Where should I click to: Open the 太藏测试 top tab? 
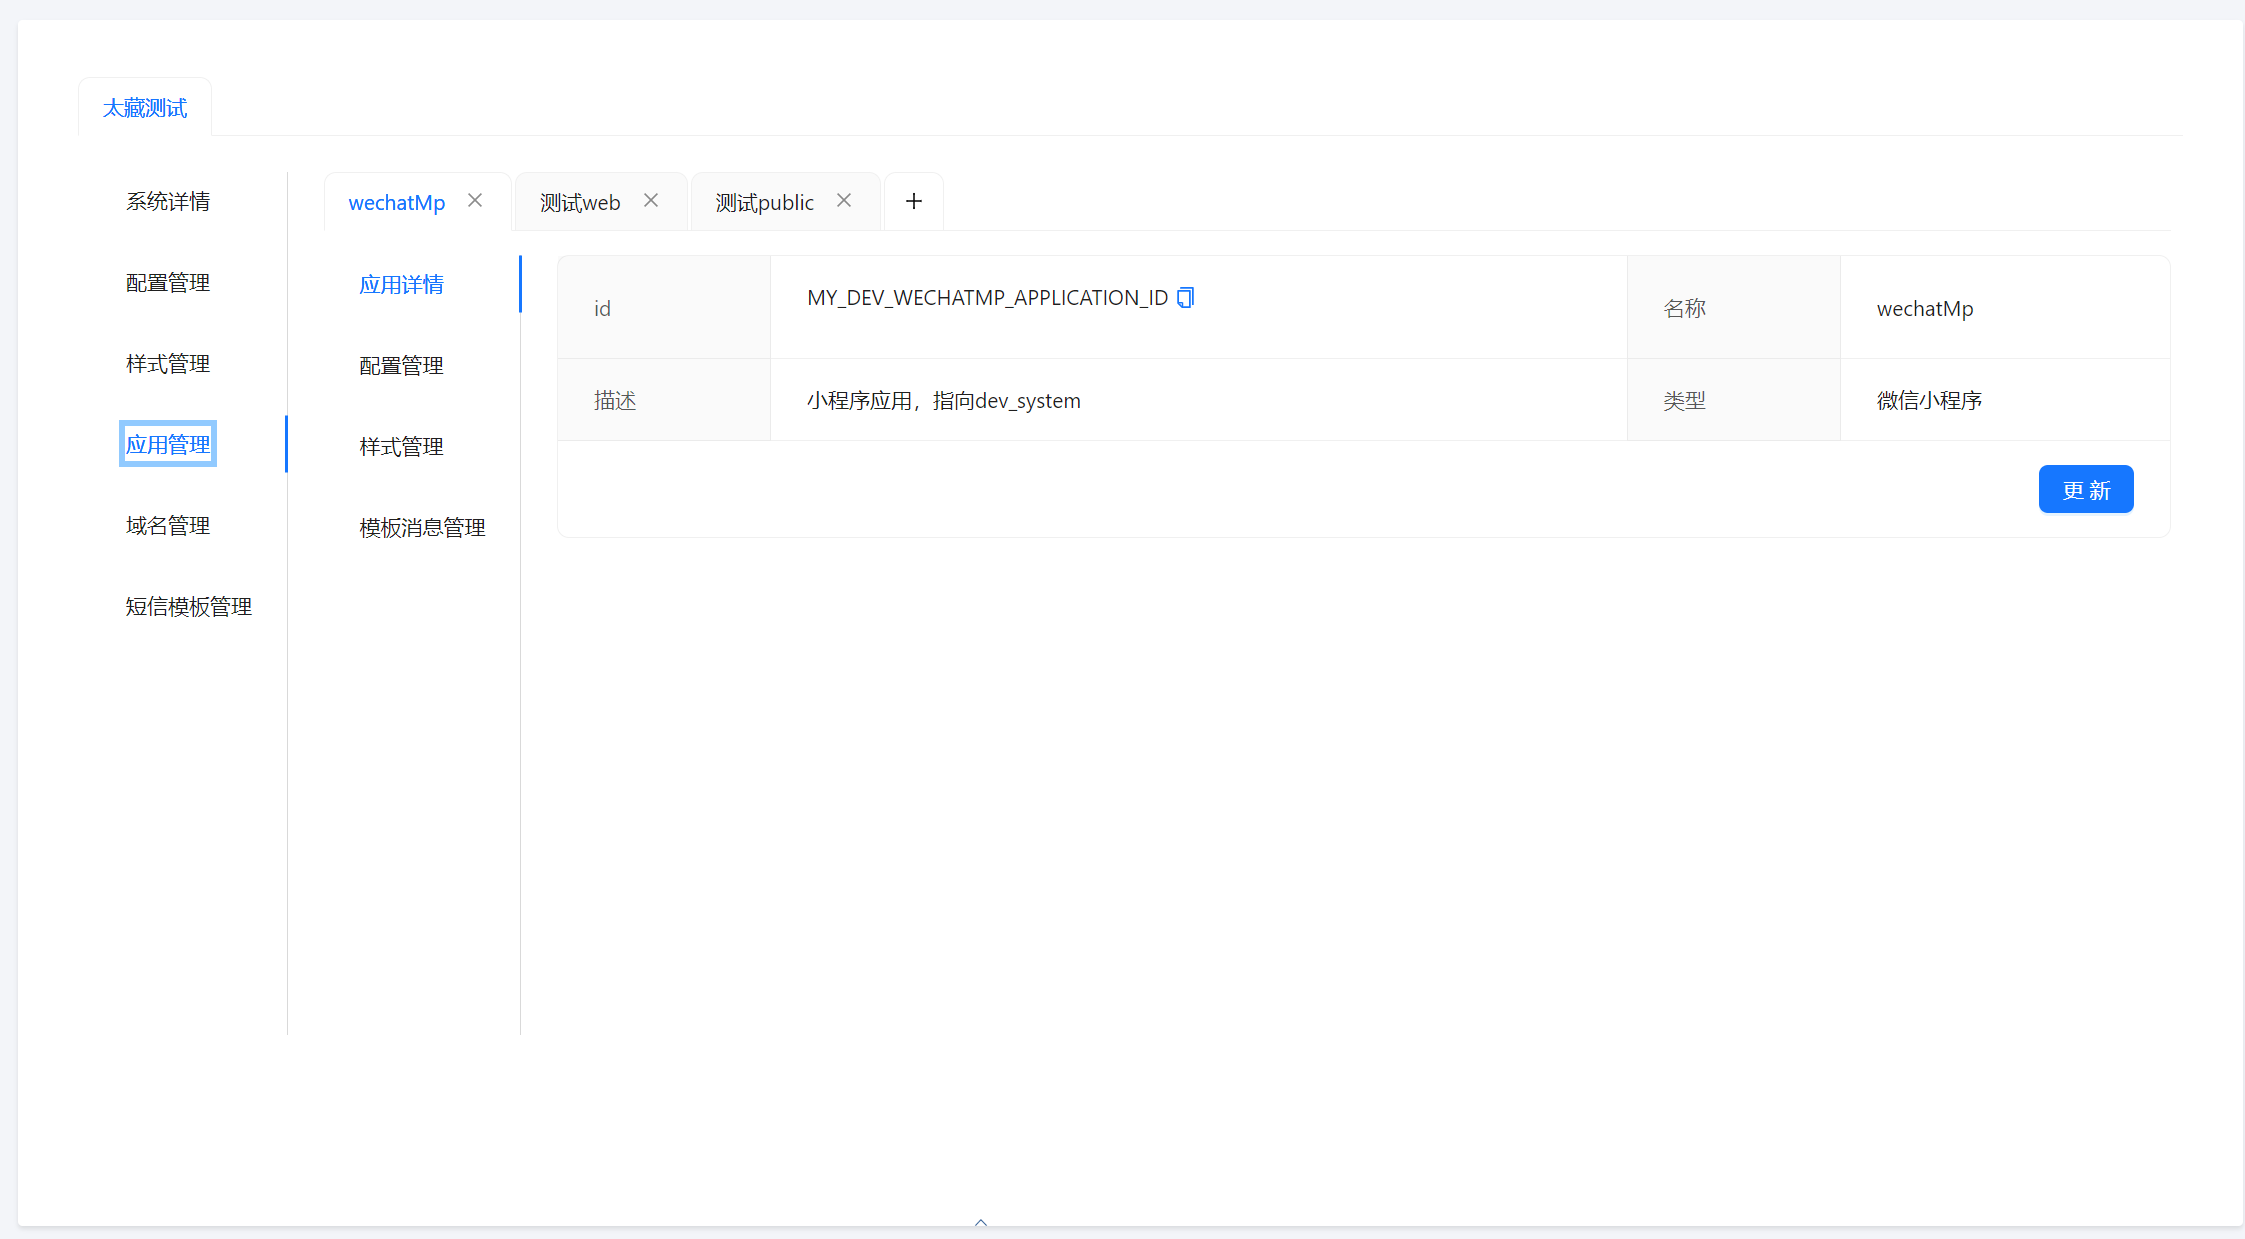point(145,108)
